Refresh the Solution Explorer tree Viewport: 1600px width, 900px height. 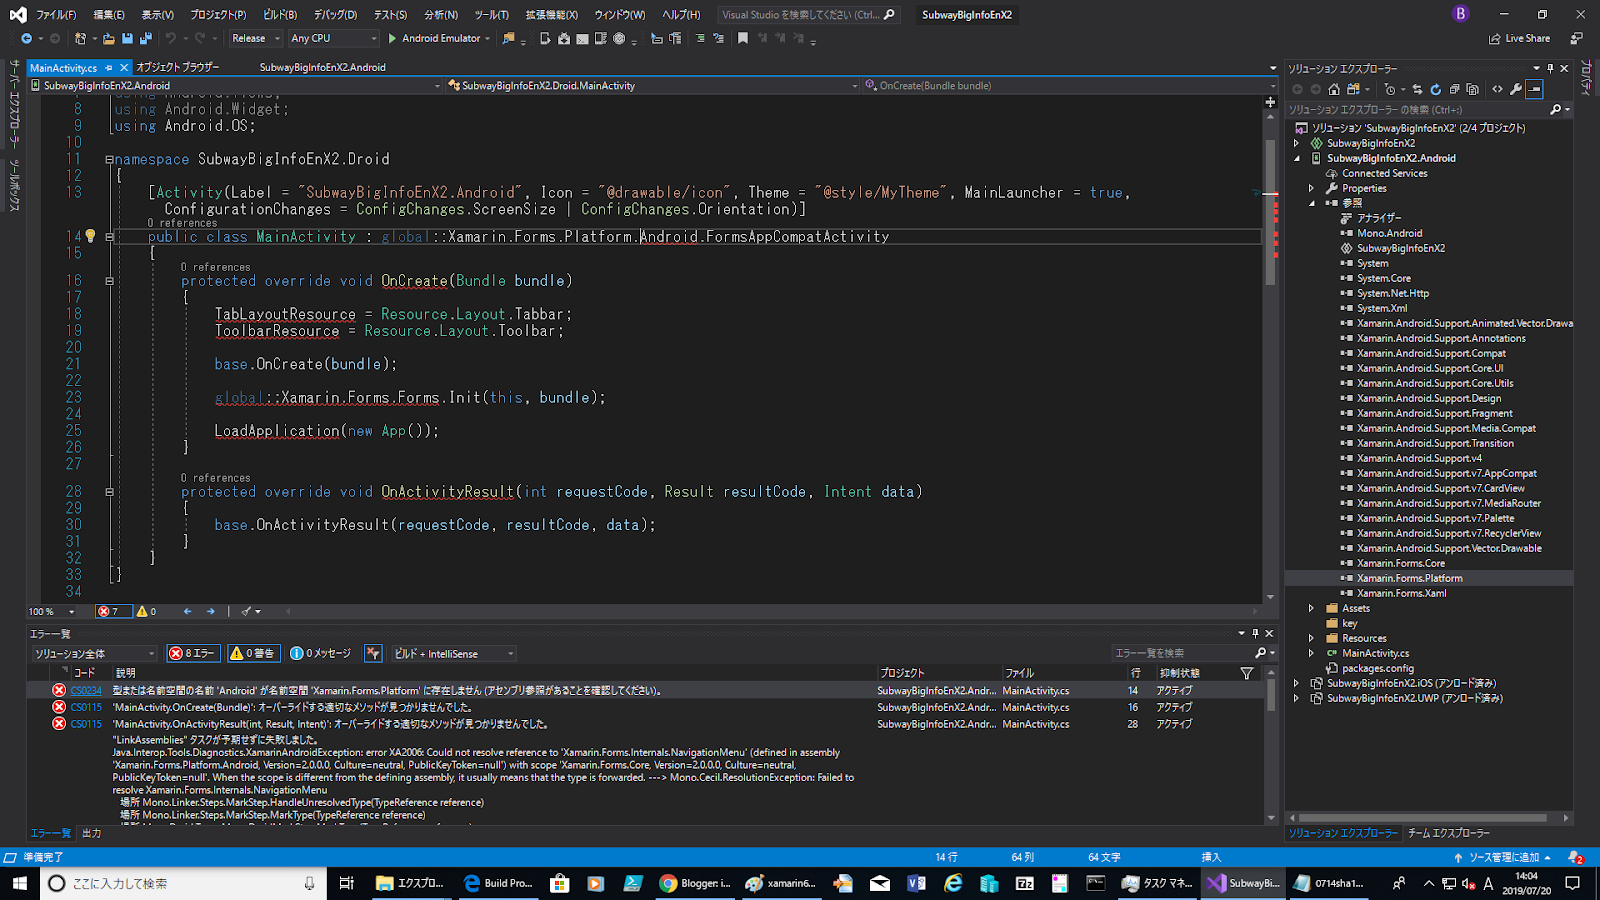[x=1435, y=89]
